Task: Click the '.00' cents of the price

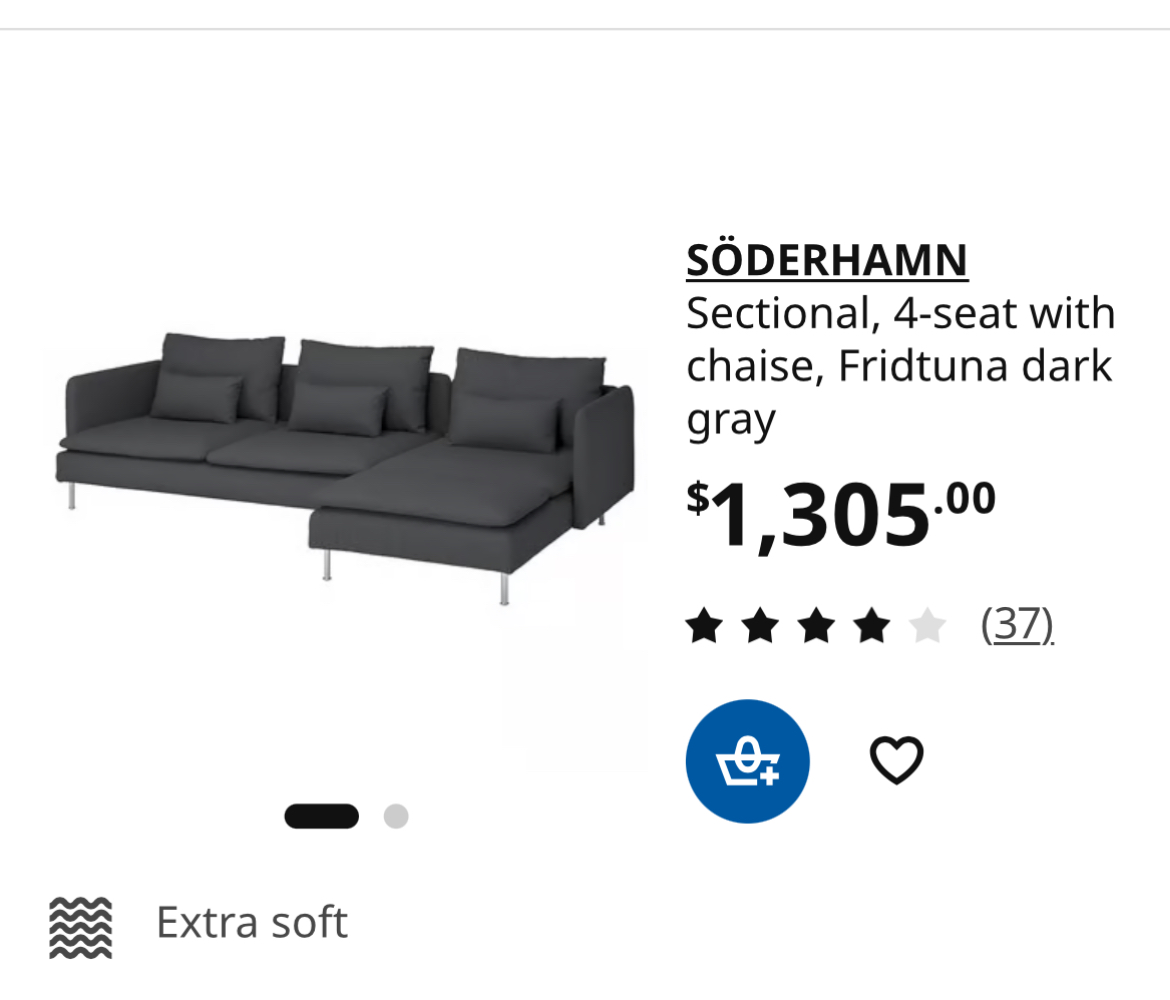Action: (965, 497)
